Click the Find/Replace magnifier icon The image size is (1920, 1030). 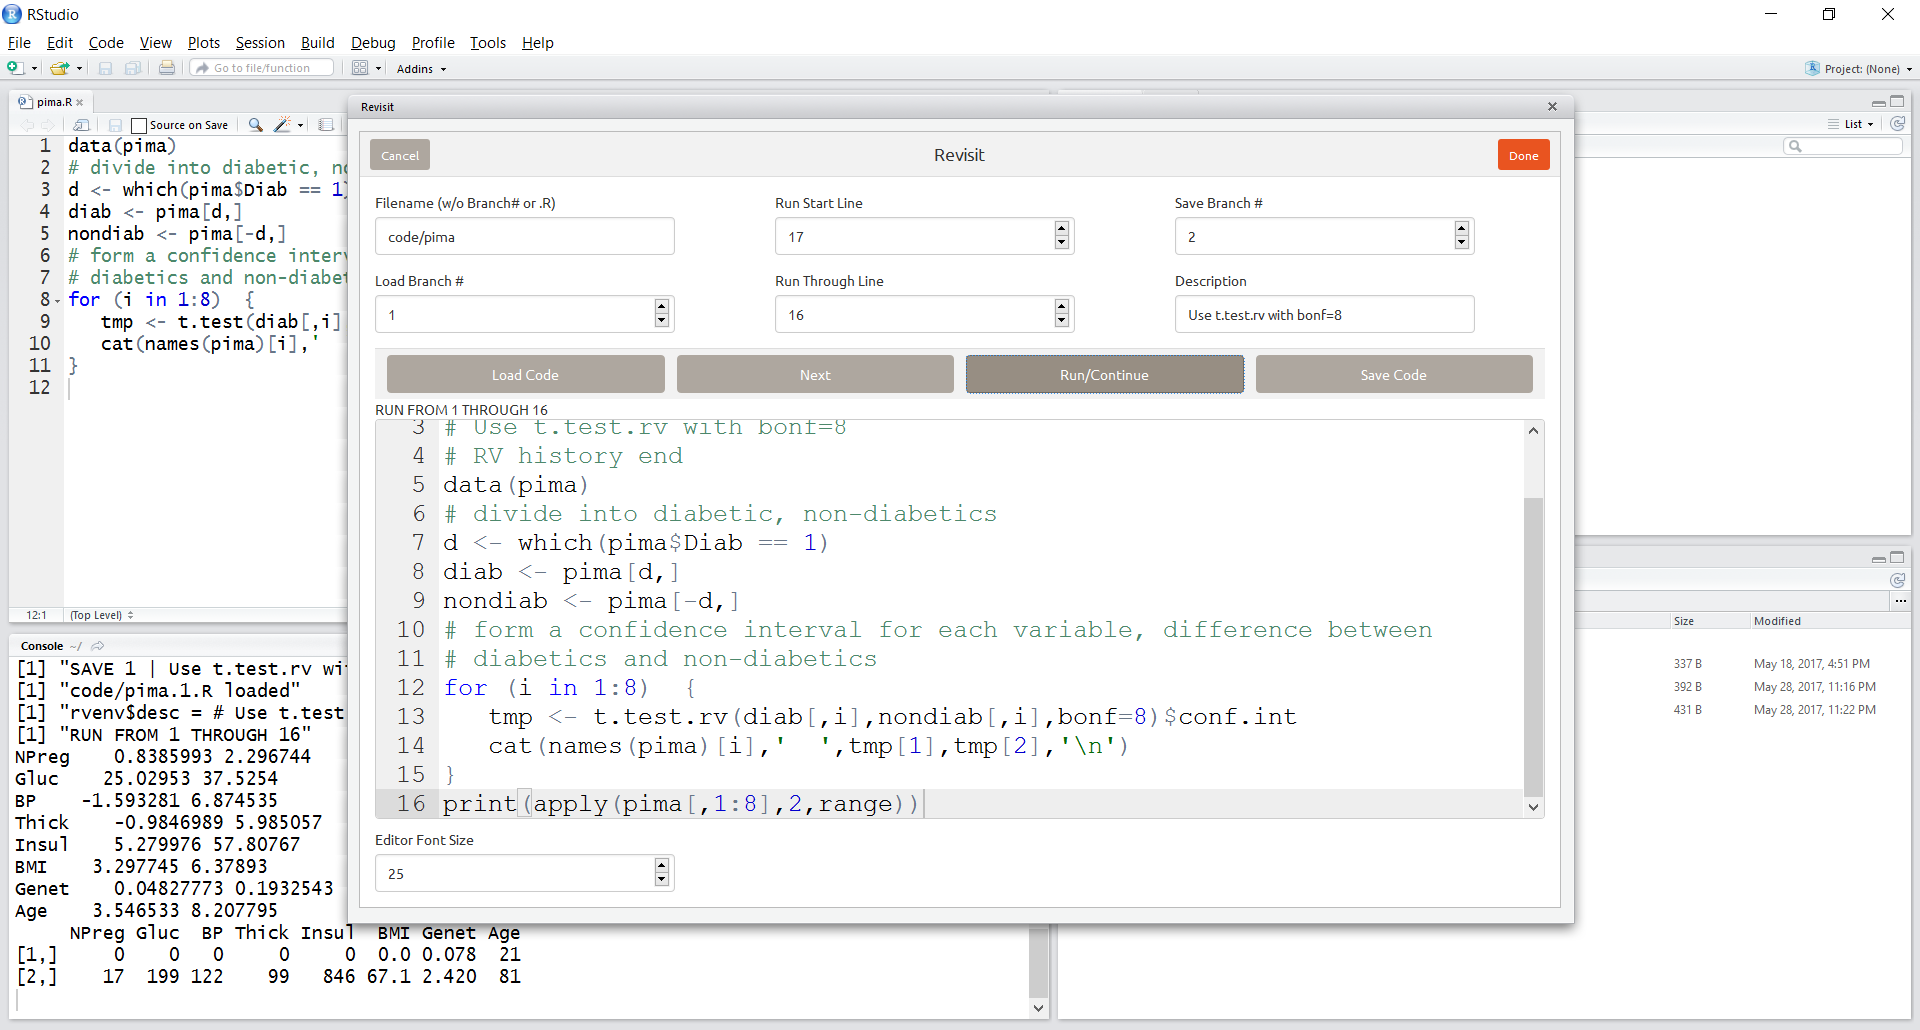256,125
